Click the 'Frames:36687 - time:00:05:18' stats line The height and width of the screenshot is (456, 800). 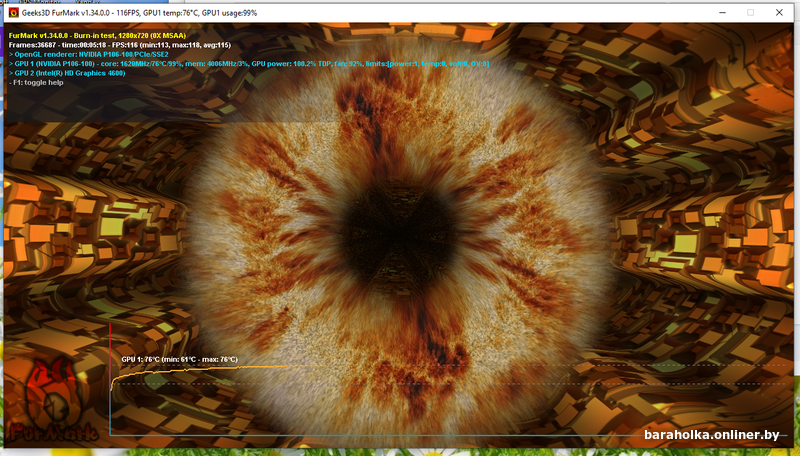pyautogui.click(x=120, y=45)
